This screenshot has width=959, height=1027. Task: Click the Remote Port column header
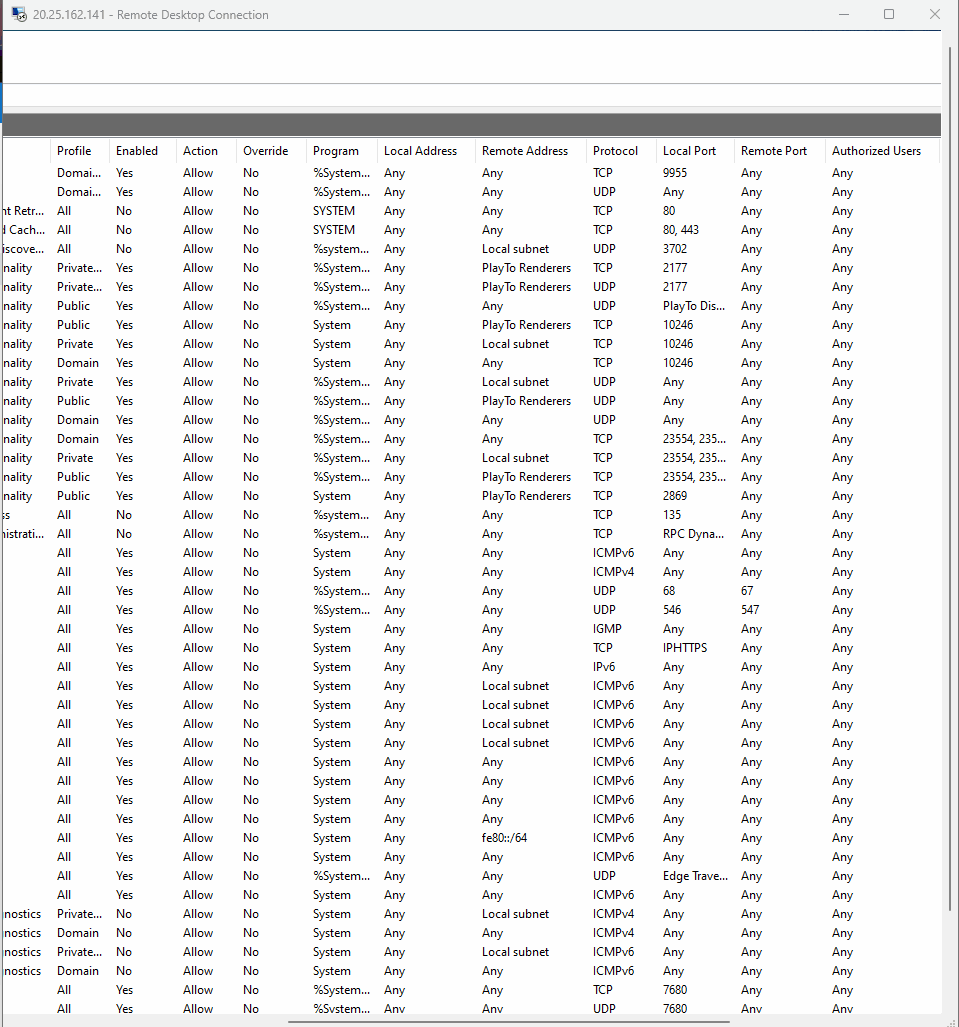pos(774,151)
